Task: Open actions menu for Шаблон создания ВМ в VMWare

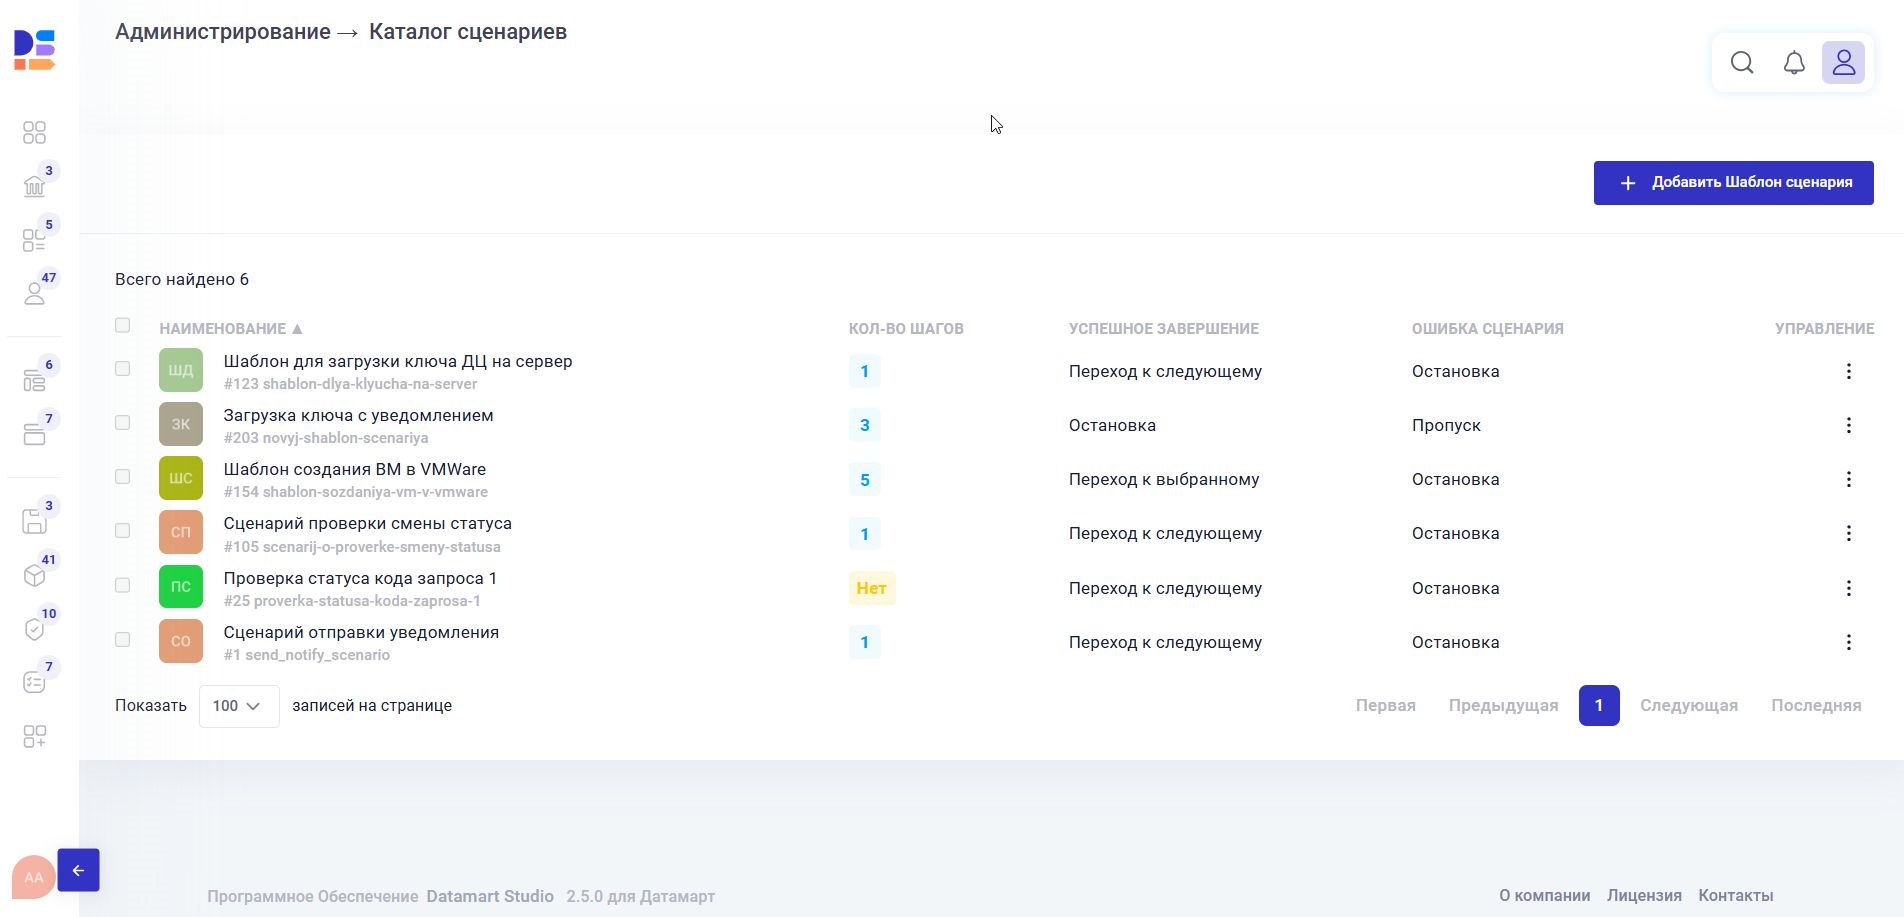Action: pyautogui.click(x=1848, y=480)
